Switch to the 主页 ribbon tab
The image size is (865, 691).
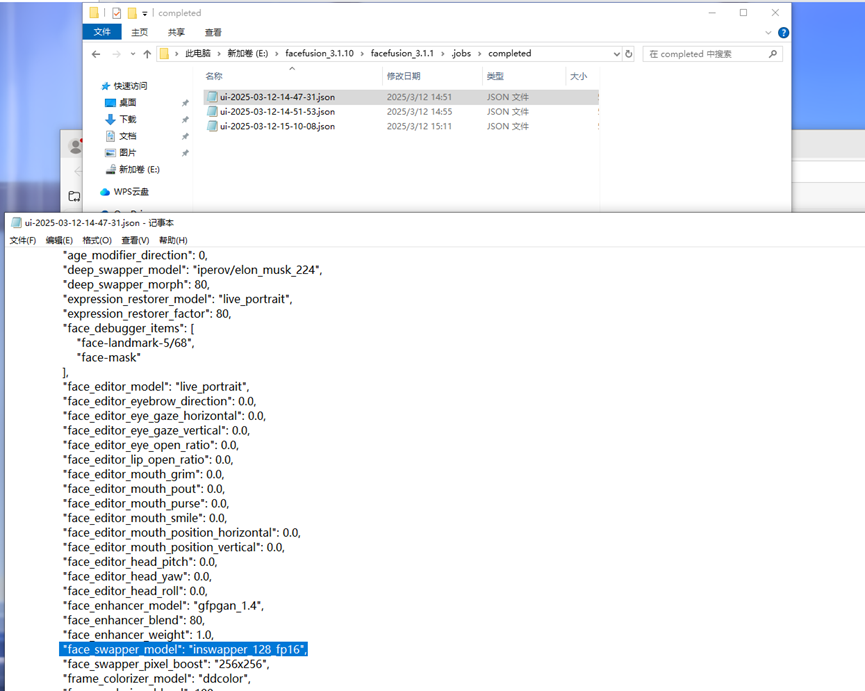click(x=140, y=32)
